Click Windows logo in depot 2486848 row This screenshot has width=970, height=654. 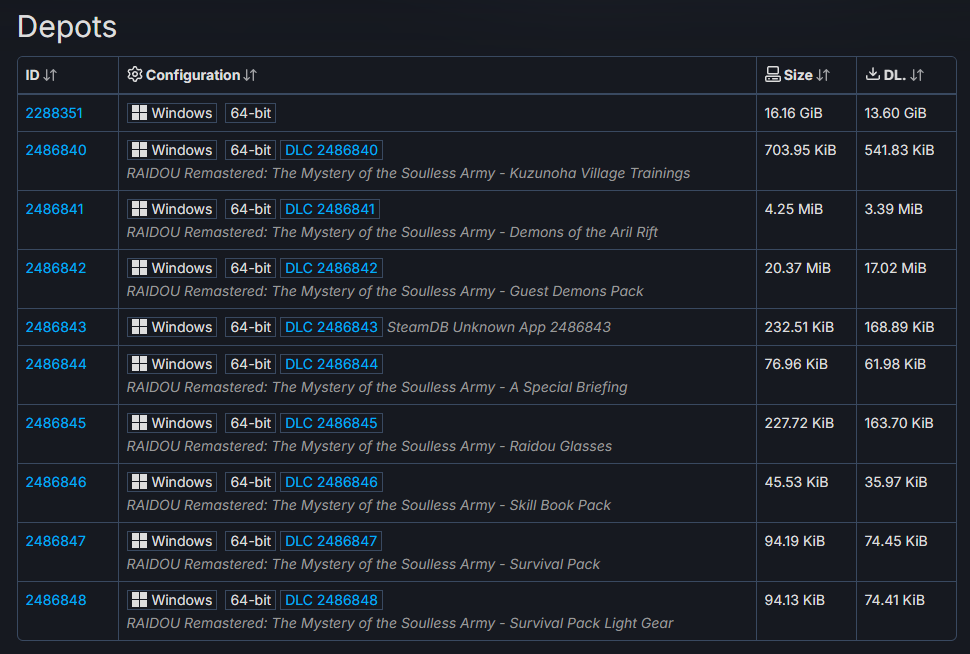point(140,600)
